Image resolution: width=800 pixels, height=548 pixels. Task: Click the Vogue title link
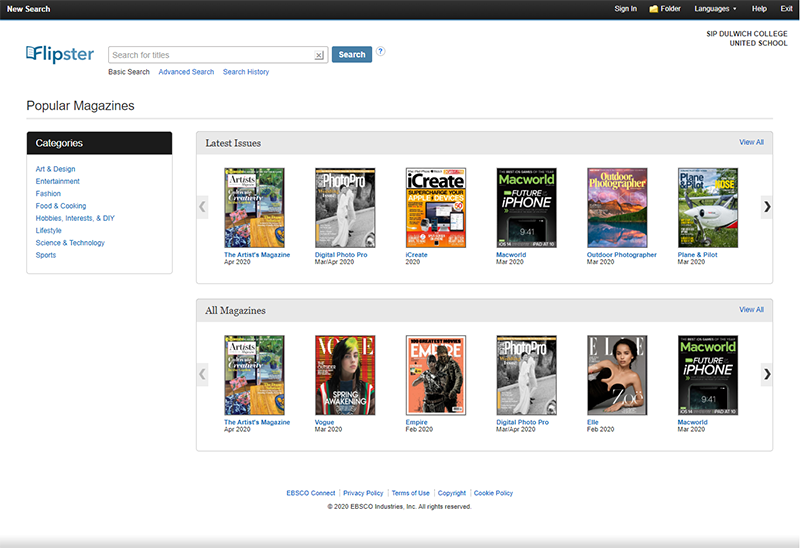click(x=324, y=422)
